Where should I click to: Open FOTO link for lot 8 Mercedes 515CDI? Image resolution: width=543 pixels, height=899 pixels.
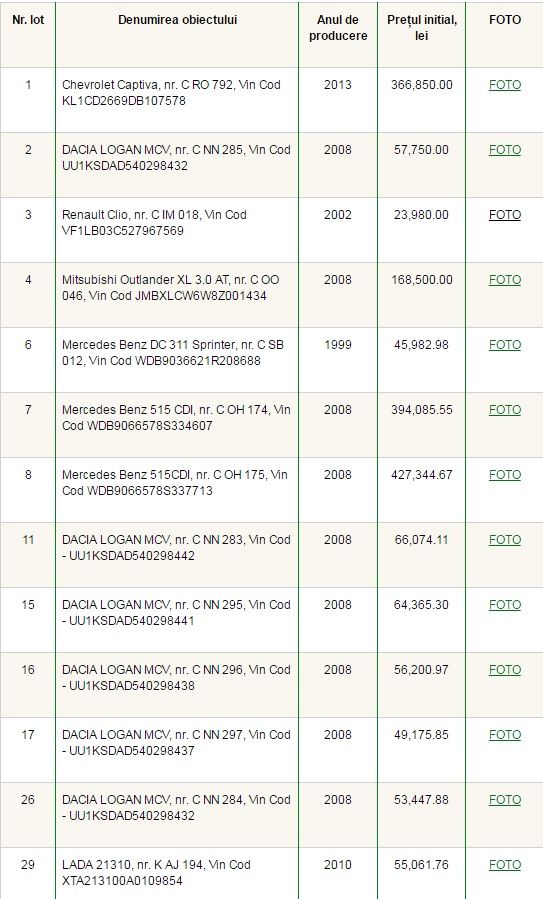505,475
